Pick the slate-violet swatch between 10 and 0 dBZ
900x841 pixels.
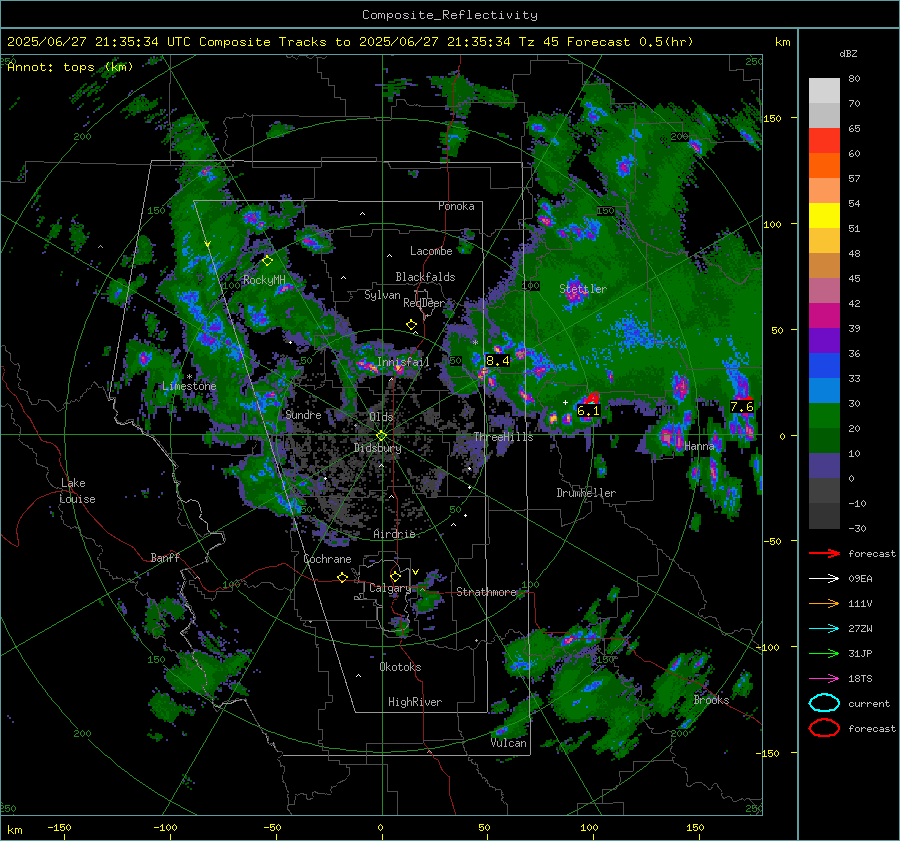click(824, 466)
